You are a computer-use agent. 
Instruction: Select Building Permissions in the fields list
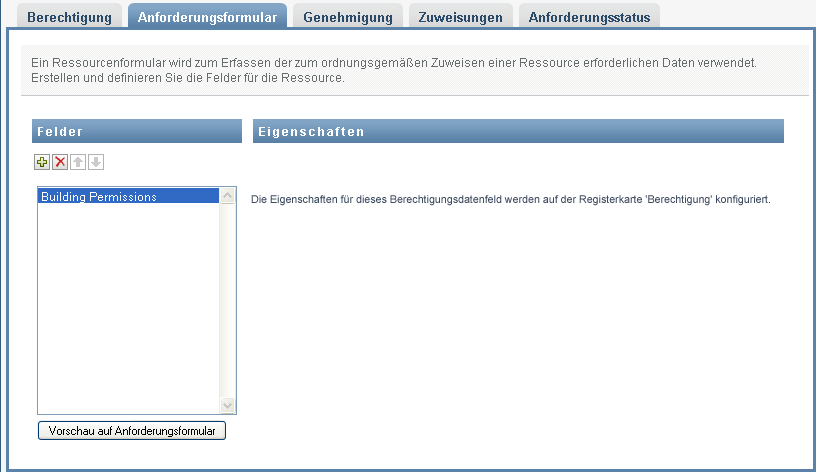coord(129,196)
